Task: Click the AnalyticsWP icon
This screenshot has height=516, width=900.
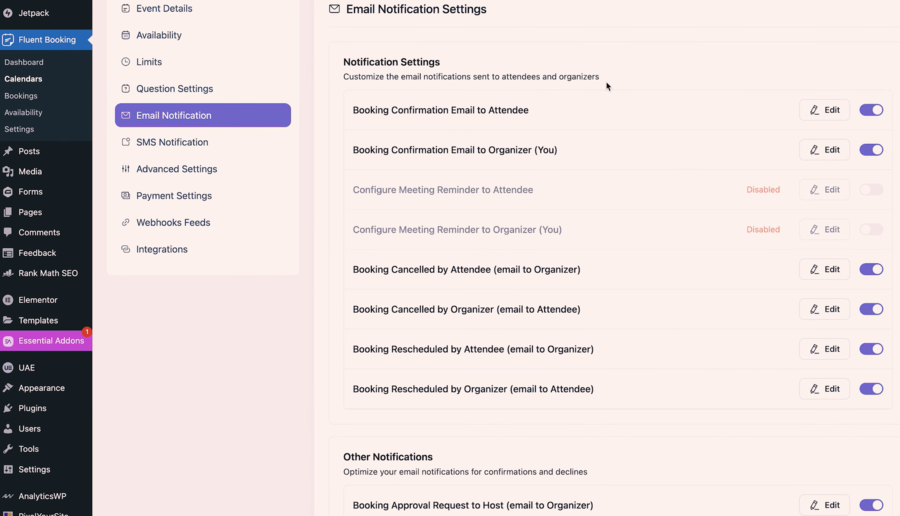Action: click(8, 496)
